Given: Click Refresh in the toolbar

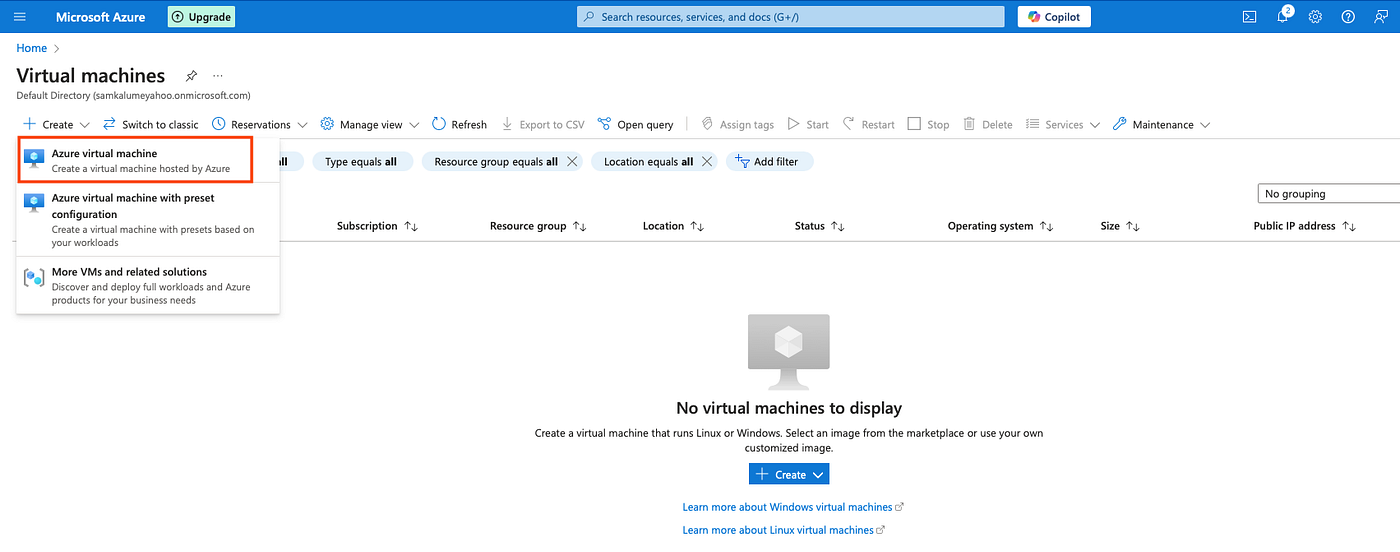Looking at the screenshot, I should [x=460, y=125].
